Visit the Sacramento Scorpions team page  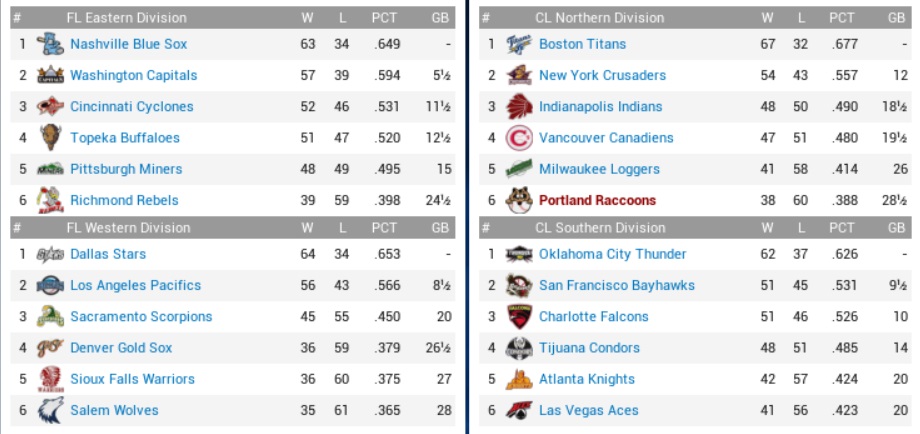click(141, 316)
